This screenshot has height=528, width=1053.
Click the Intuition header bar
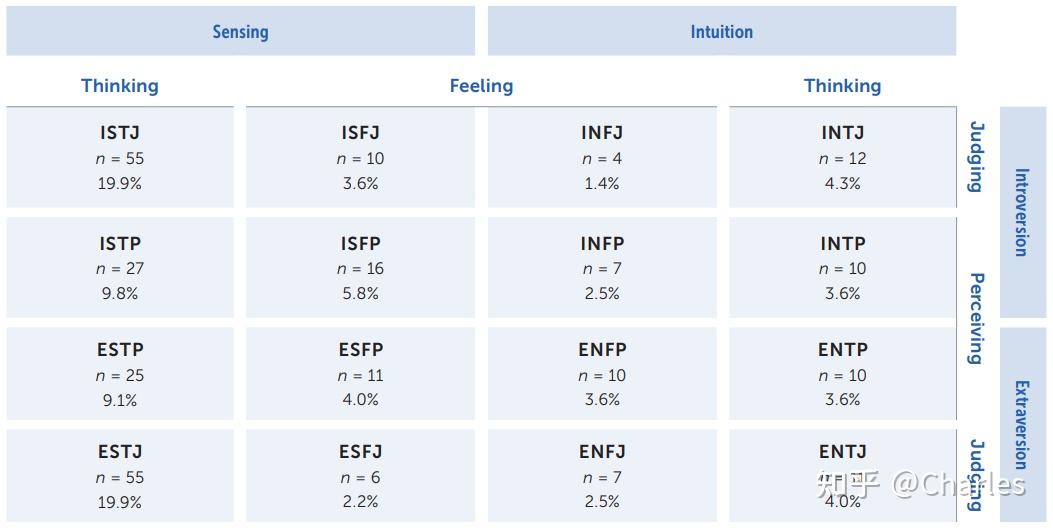tap(721, 31)
